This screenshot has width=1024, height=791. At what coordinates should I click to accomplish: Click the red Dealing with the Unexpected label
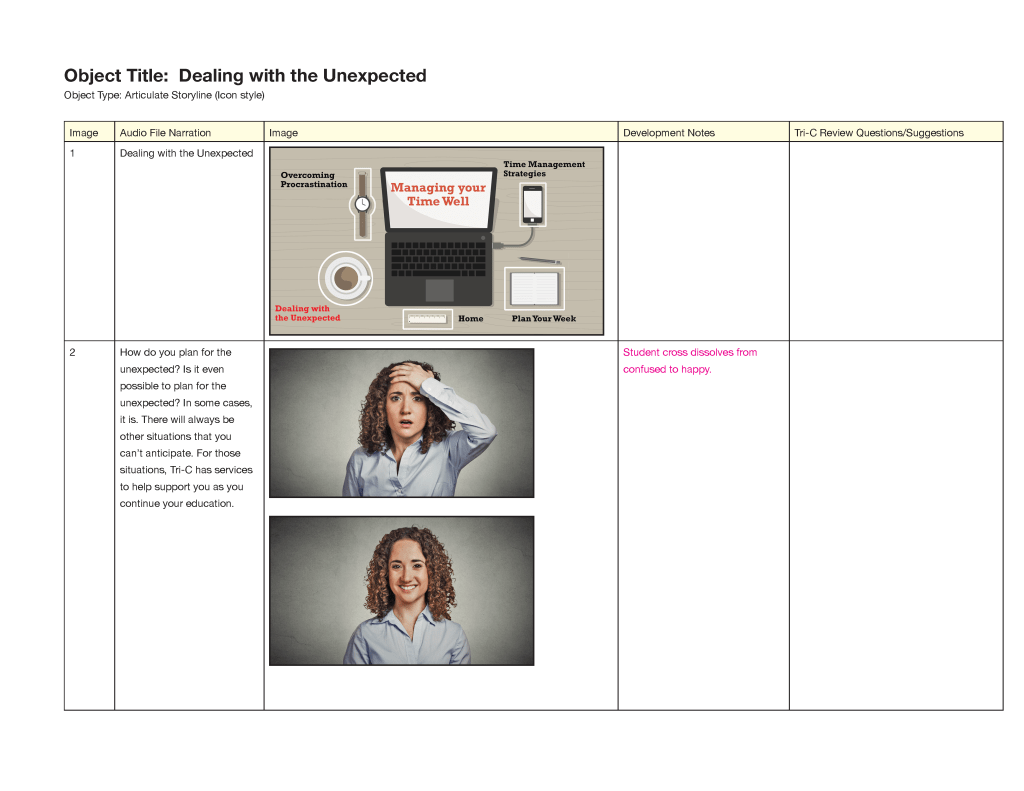(307, 313)
